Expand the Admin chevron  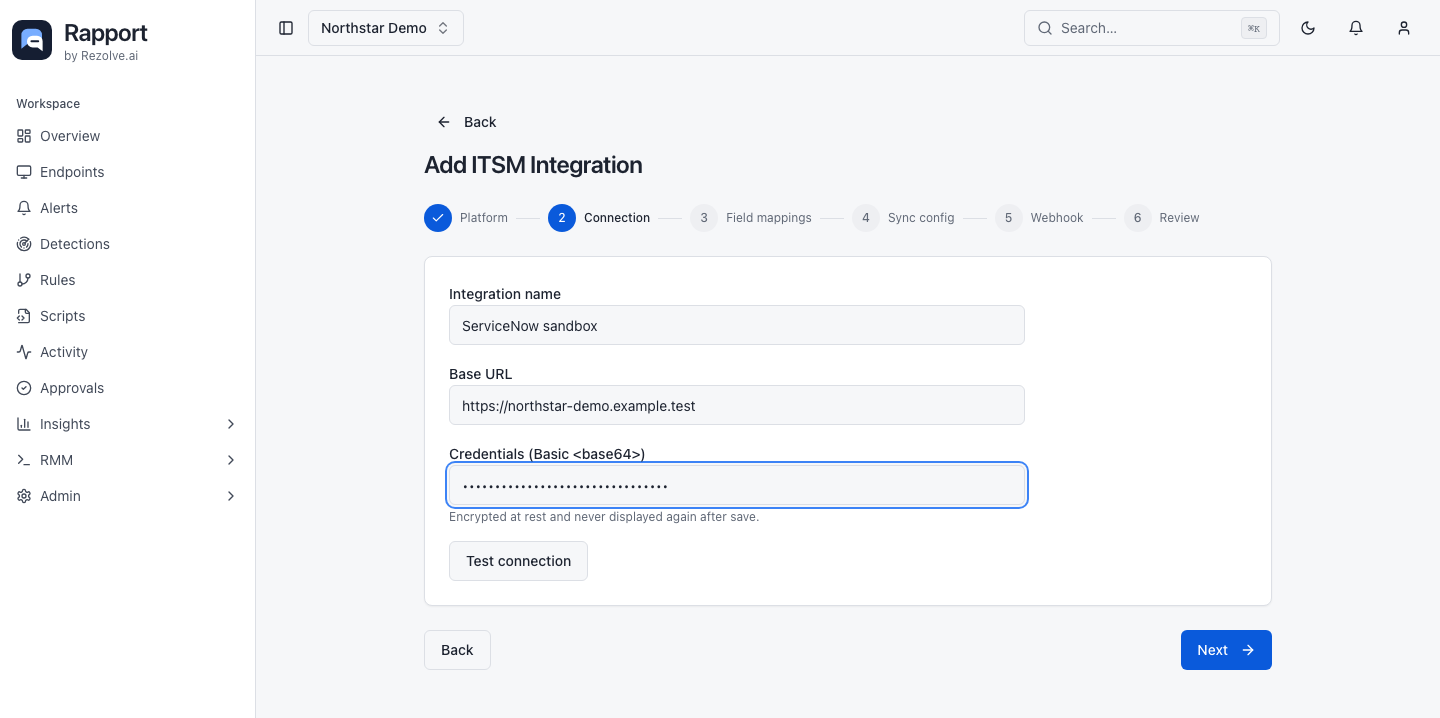click(x=231, y=496)
